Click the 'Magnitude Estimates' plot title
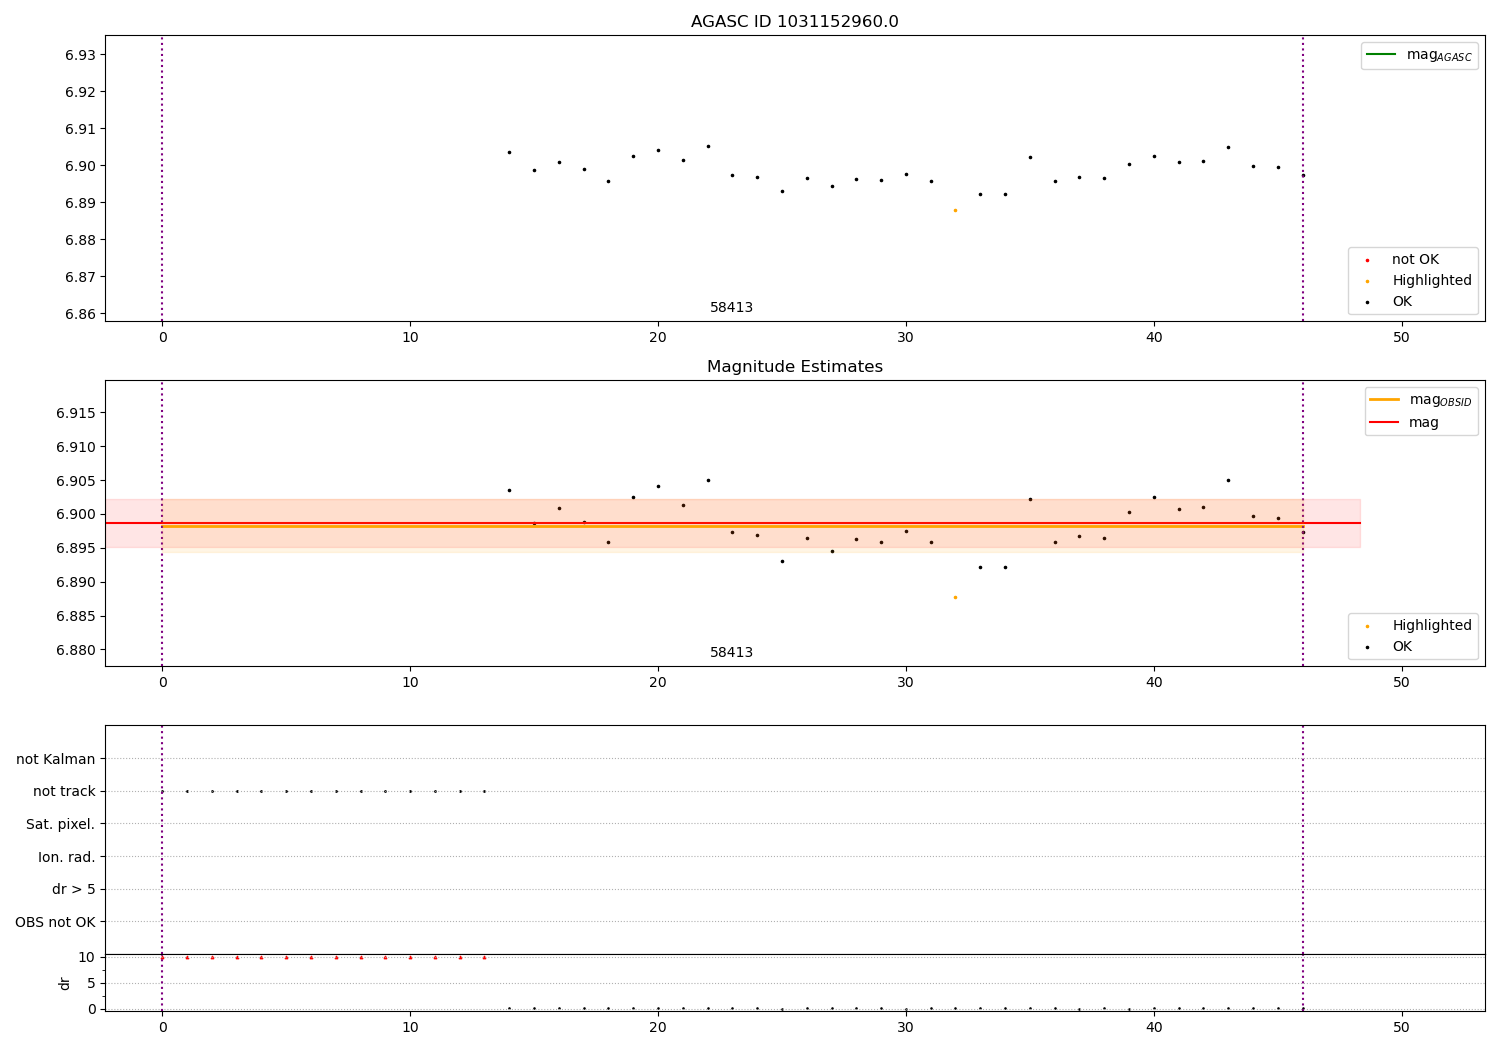 794,367
